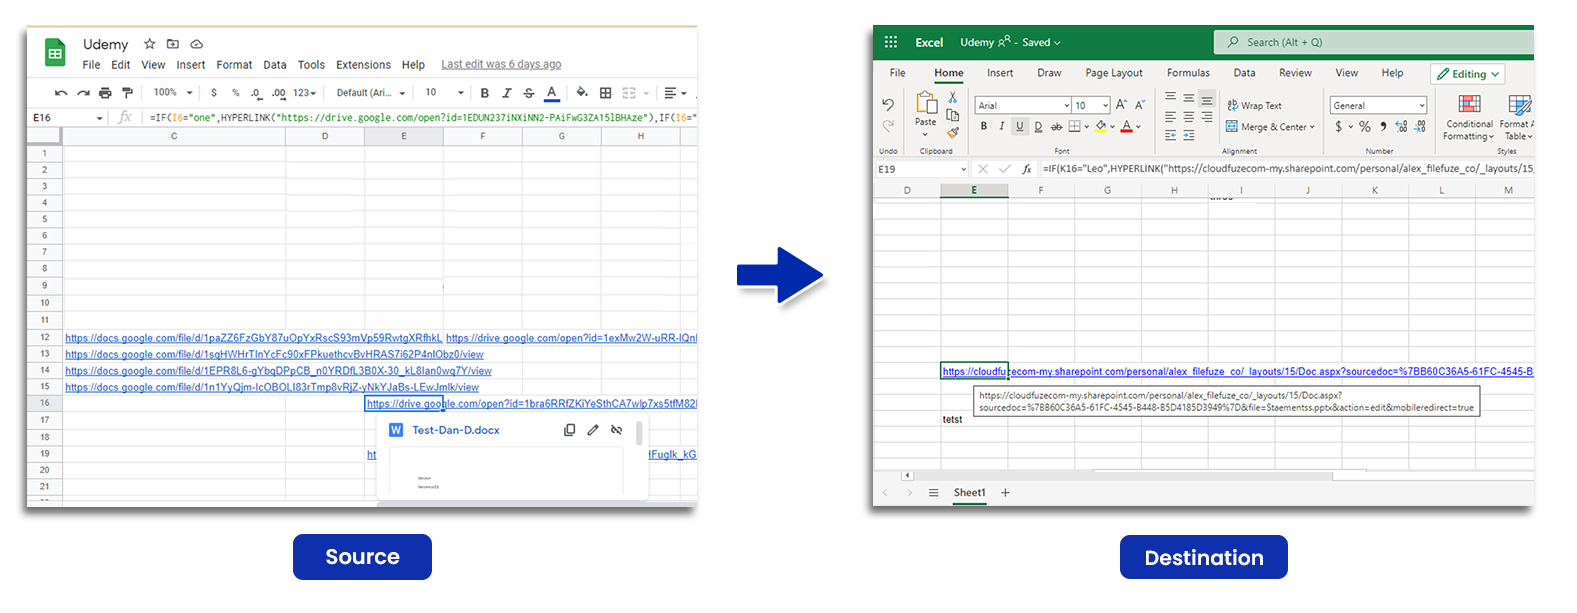The height and width of the screenshot is (613, 1577).
Task: Decrease font size in Excel ribbon
Action: pos(1140,105)
